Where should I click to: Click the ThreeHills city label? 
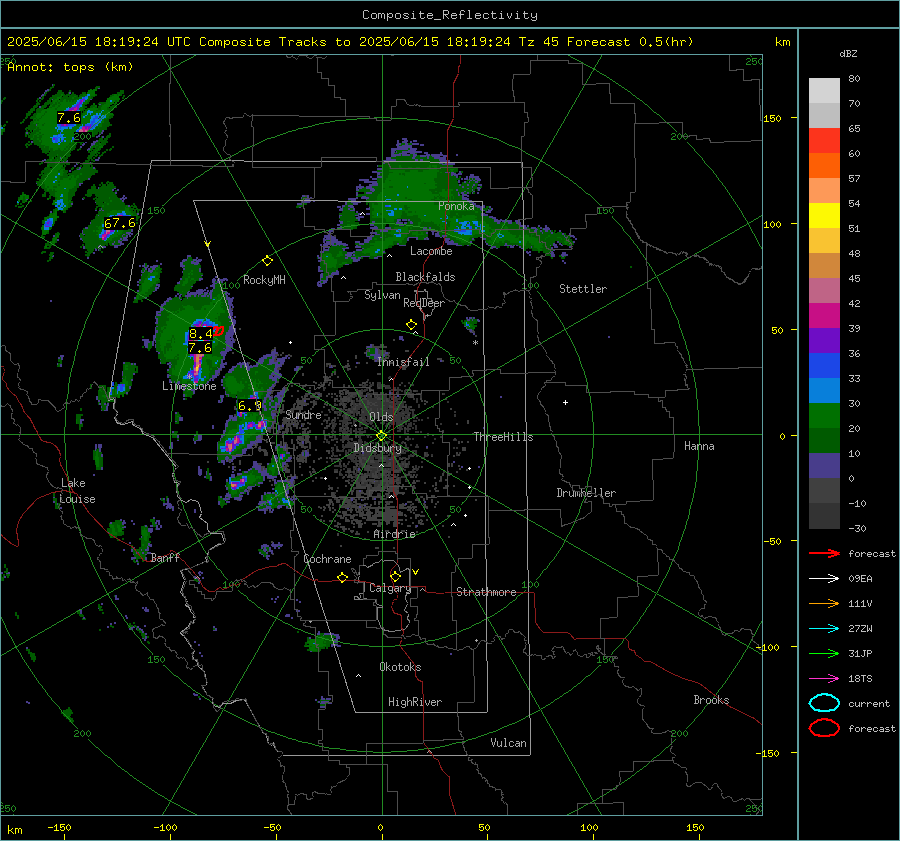[x=503, y=437]
